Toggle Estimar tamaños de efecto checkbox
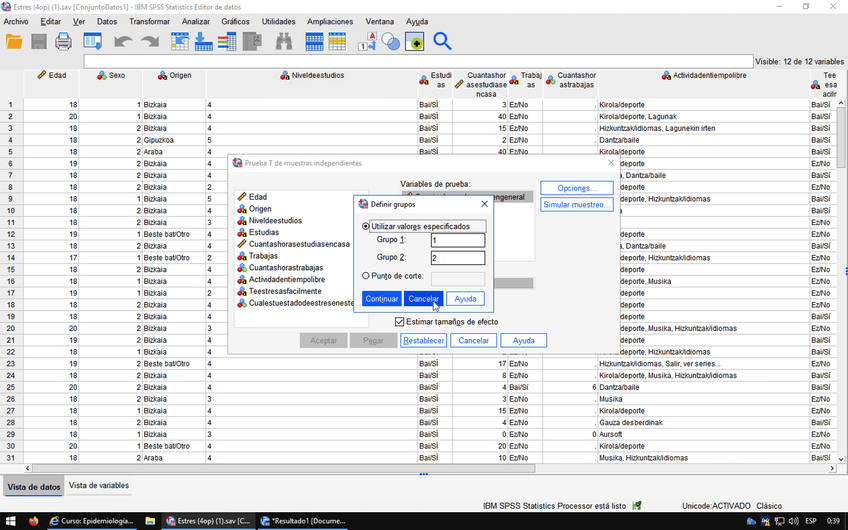 tap(400, 322)
